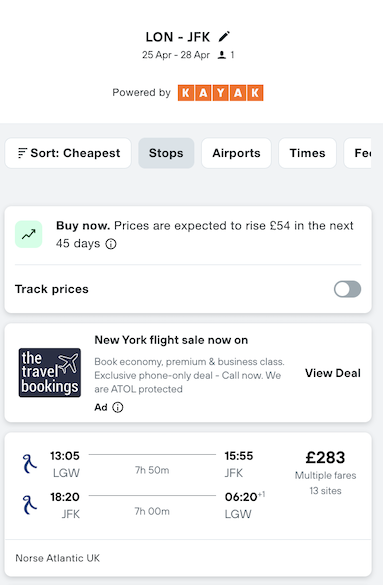The height and width of the screenshot is (585, 383).
Task: Click the KAYAK logo
Action: [220, 93]
